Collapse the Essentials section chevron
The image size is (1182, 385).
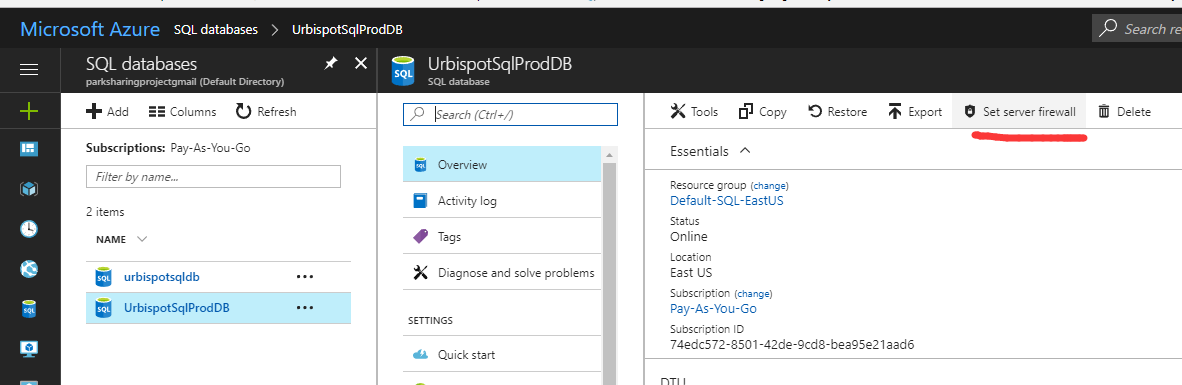pos(745,151)
